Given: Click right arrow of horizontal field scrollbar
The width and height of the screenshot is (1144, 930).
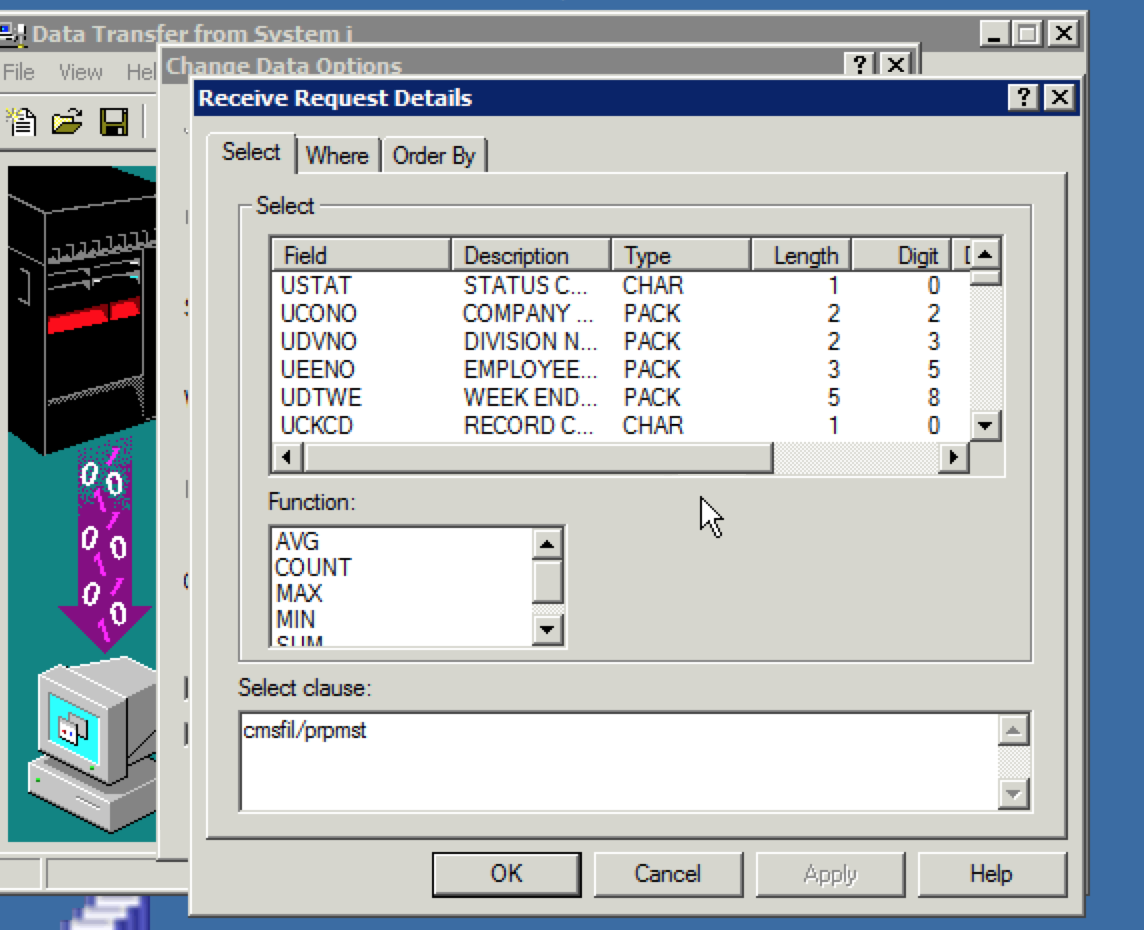Looking at the screenshot, I should pyautogui.click(x=954, y=458).
